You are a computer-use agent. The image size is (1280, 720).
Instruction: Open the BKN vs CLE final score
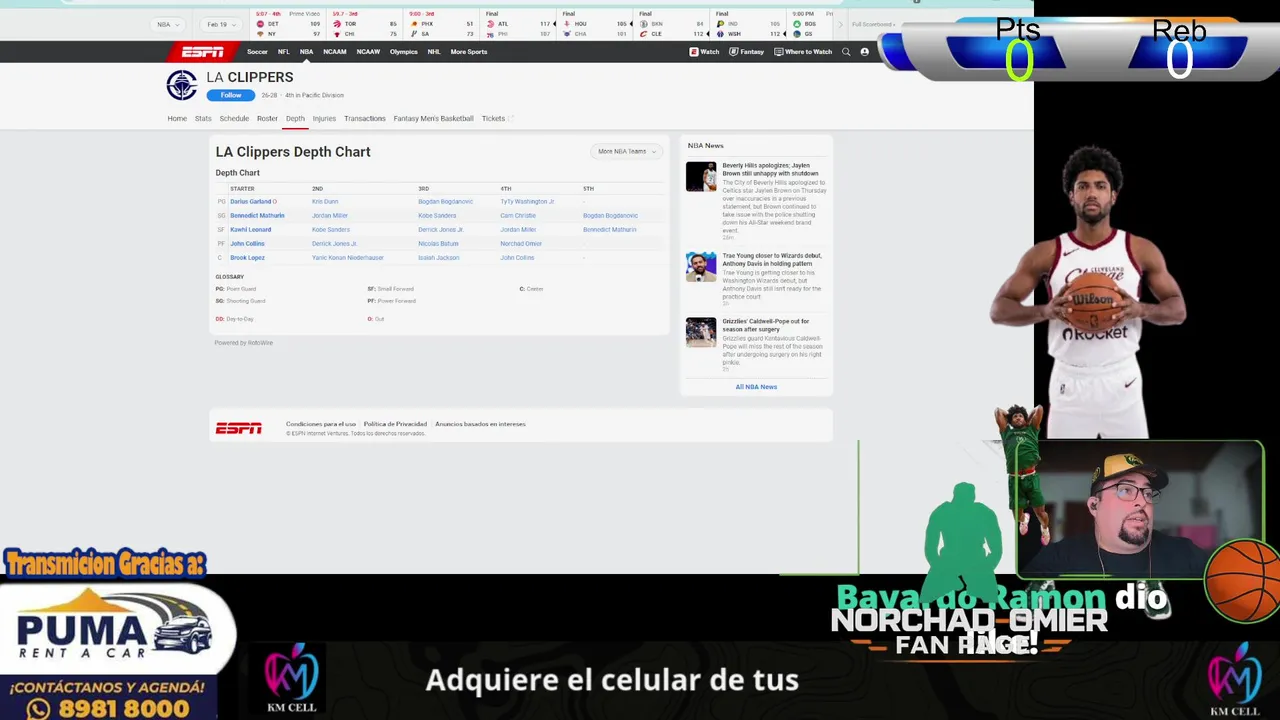[x=671, y=24]
